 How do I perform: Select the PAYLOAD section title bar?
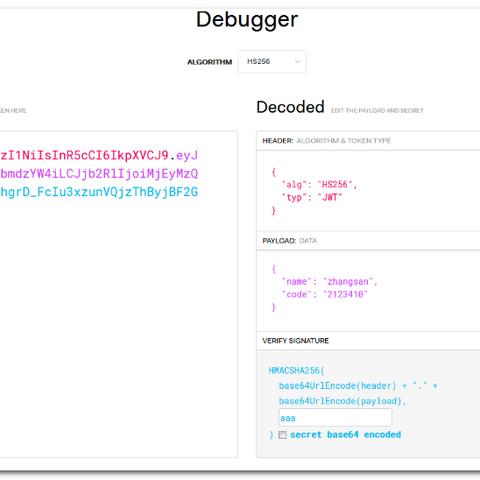click(368, 241)
